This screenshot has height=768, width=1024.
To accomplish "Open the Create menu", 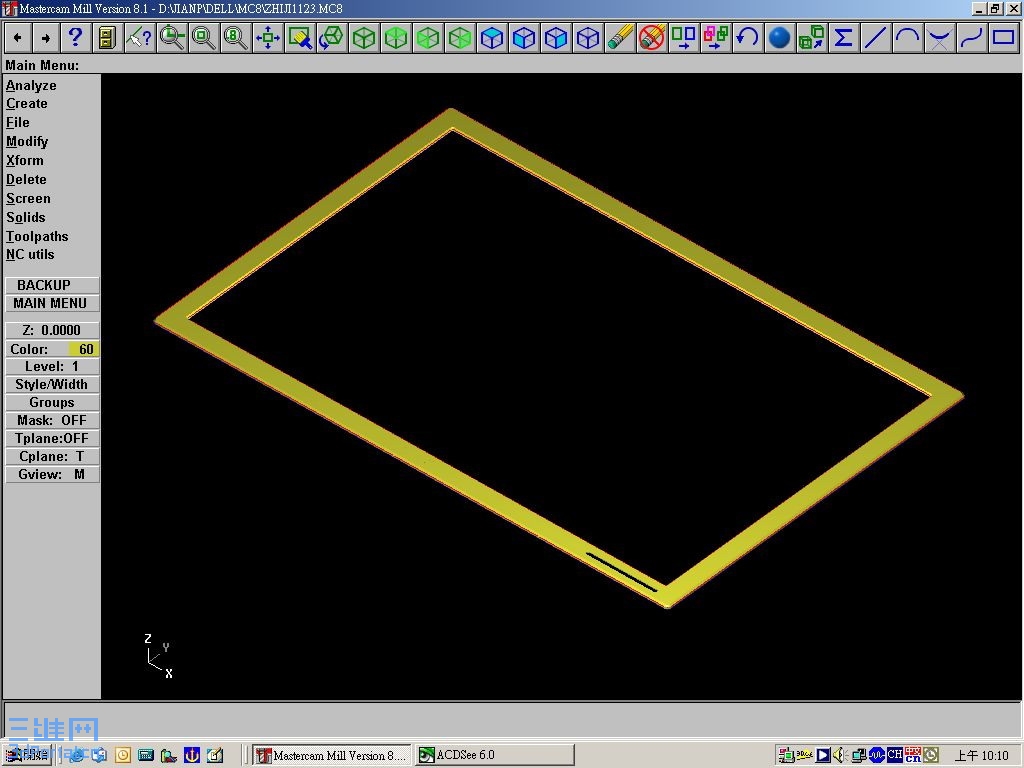I will pos(27,104).
